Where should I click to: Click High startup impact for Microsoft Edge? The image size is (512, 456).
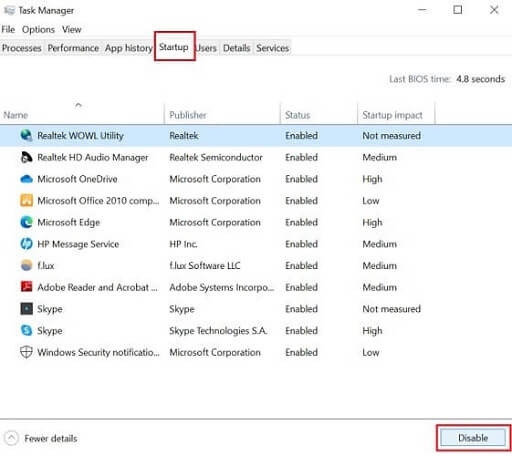click(x=372, y=223)
